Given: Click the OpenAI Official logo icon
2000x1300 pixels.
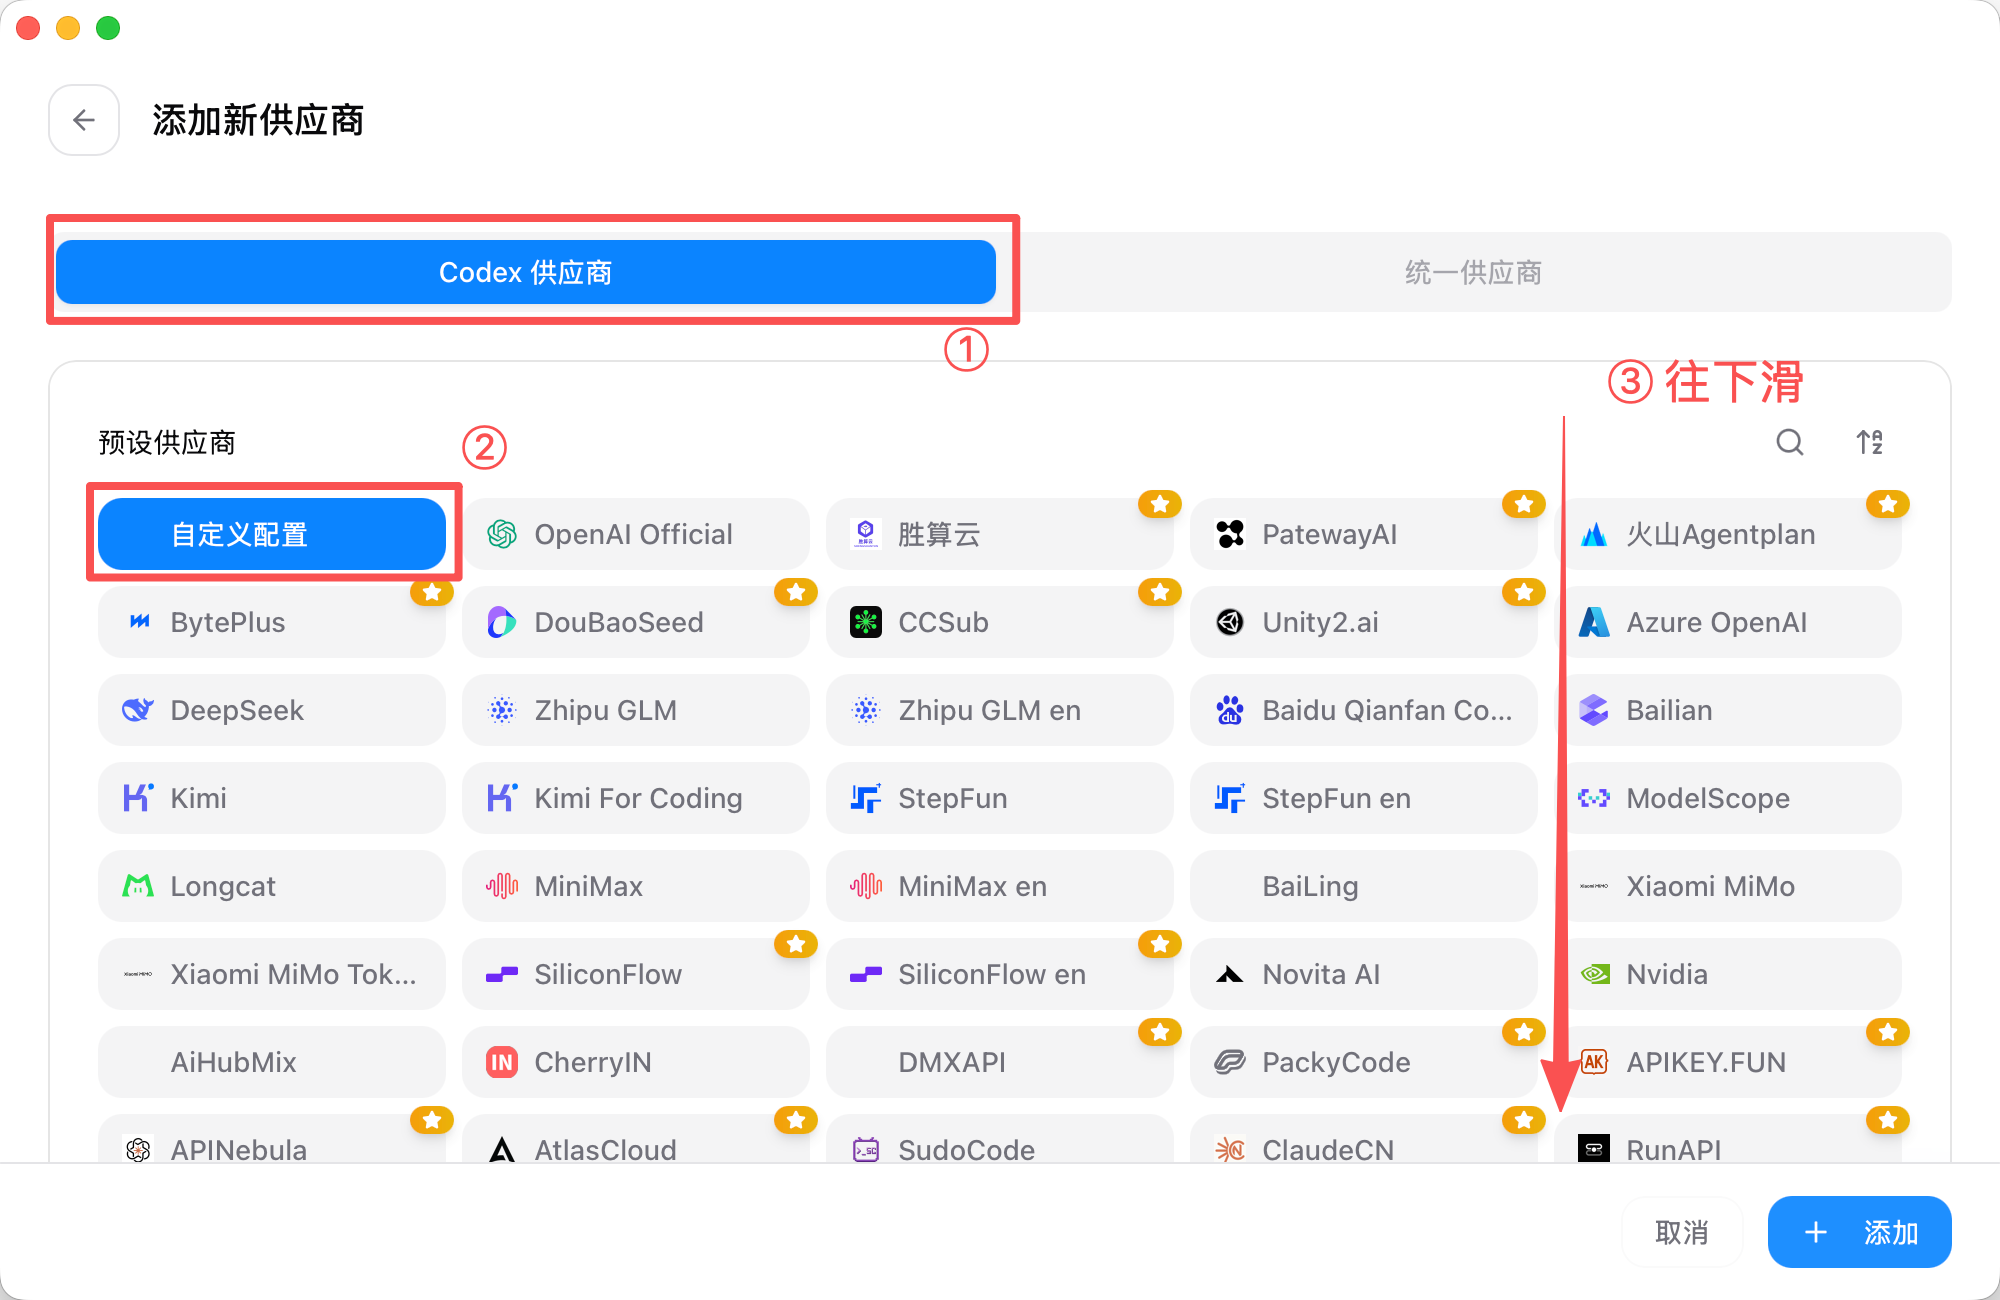Looking at the screenshot, I should tap(502, 534).
